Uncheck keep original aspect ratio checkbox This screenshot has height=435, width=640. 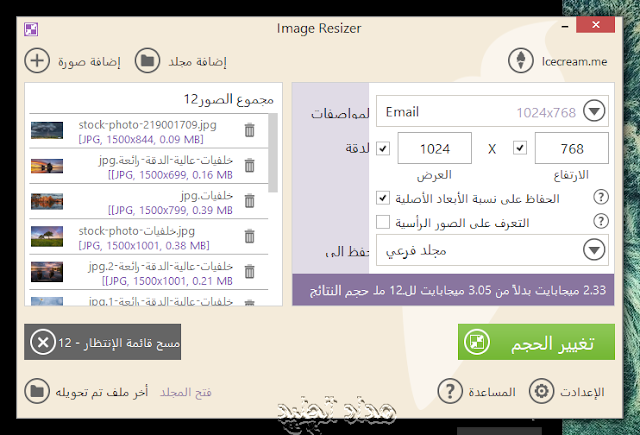coord(383,198)
